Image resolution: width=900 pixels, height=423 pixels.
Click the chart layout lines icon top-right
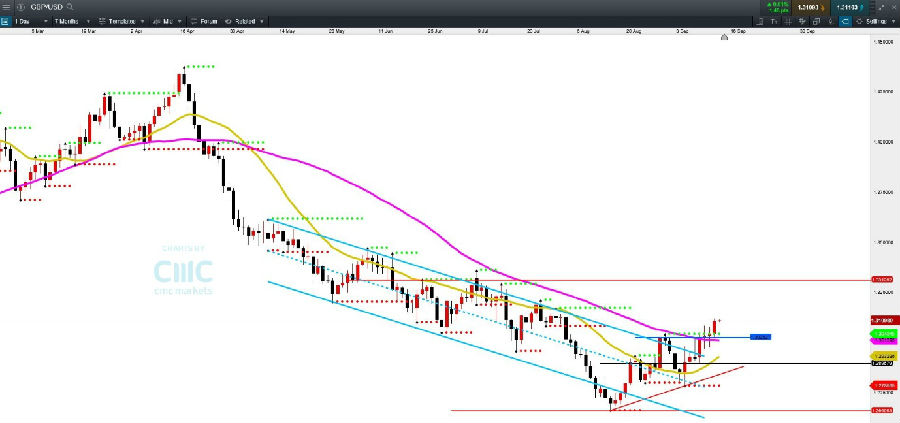(x=872, y=7)
